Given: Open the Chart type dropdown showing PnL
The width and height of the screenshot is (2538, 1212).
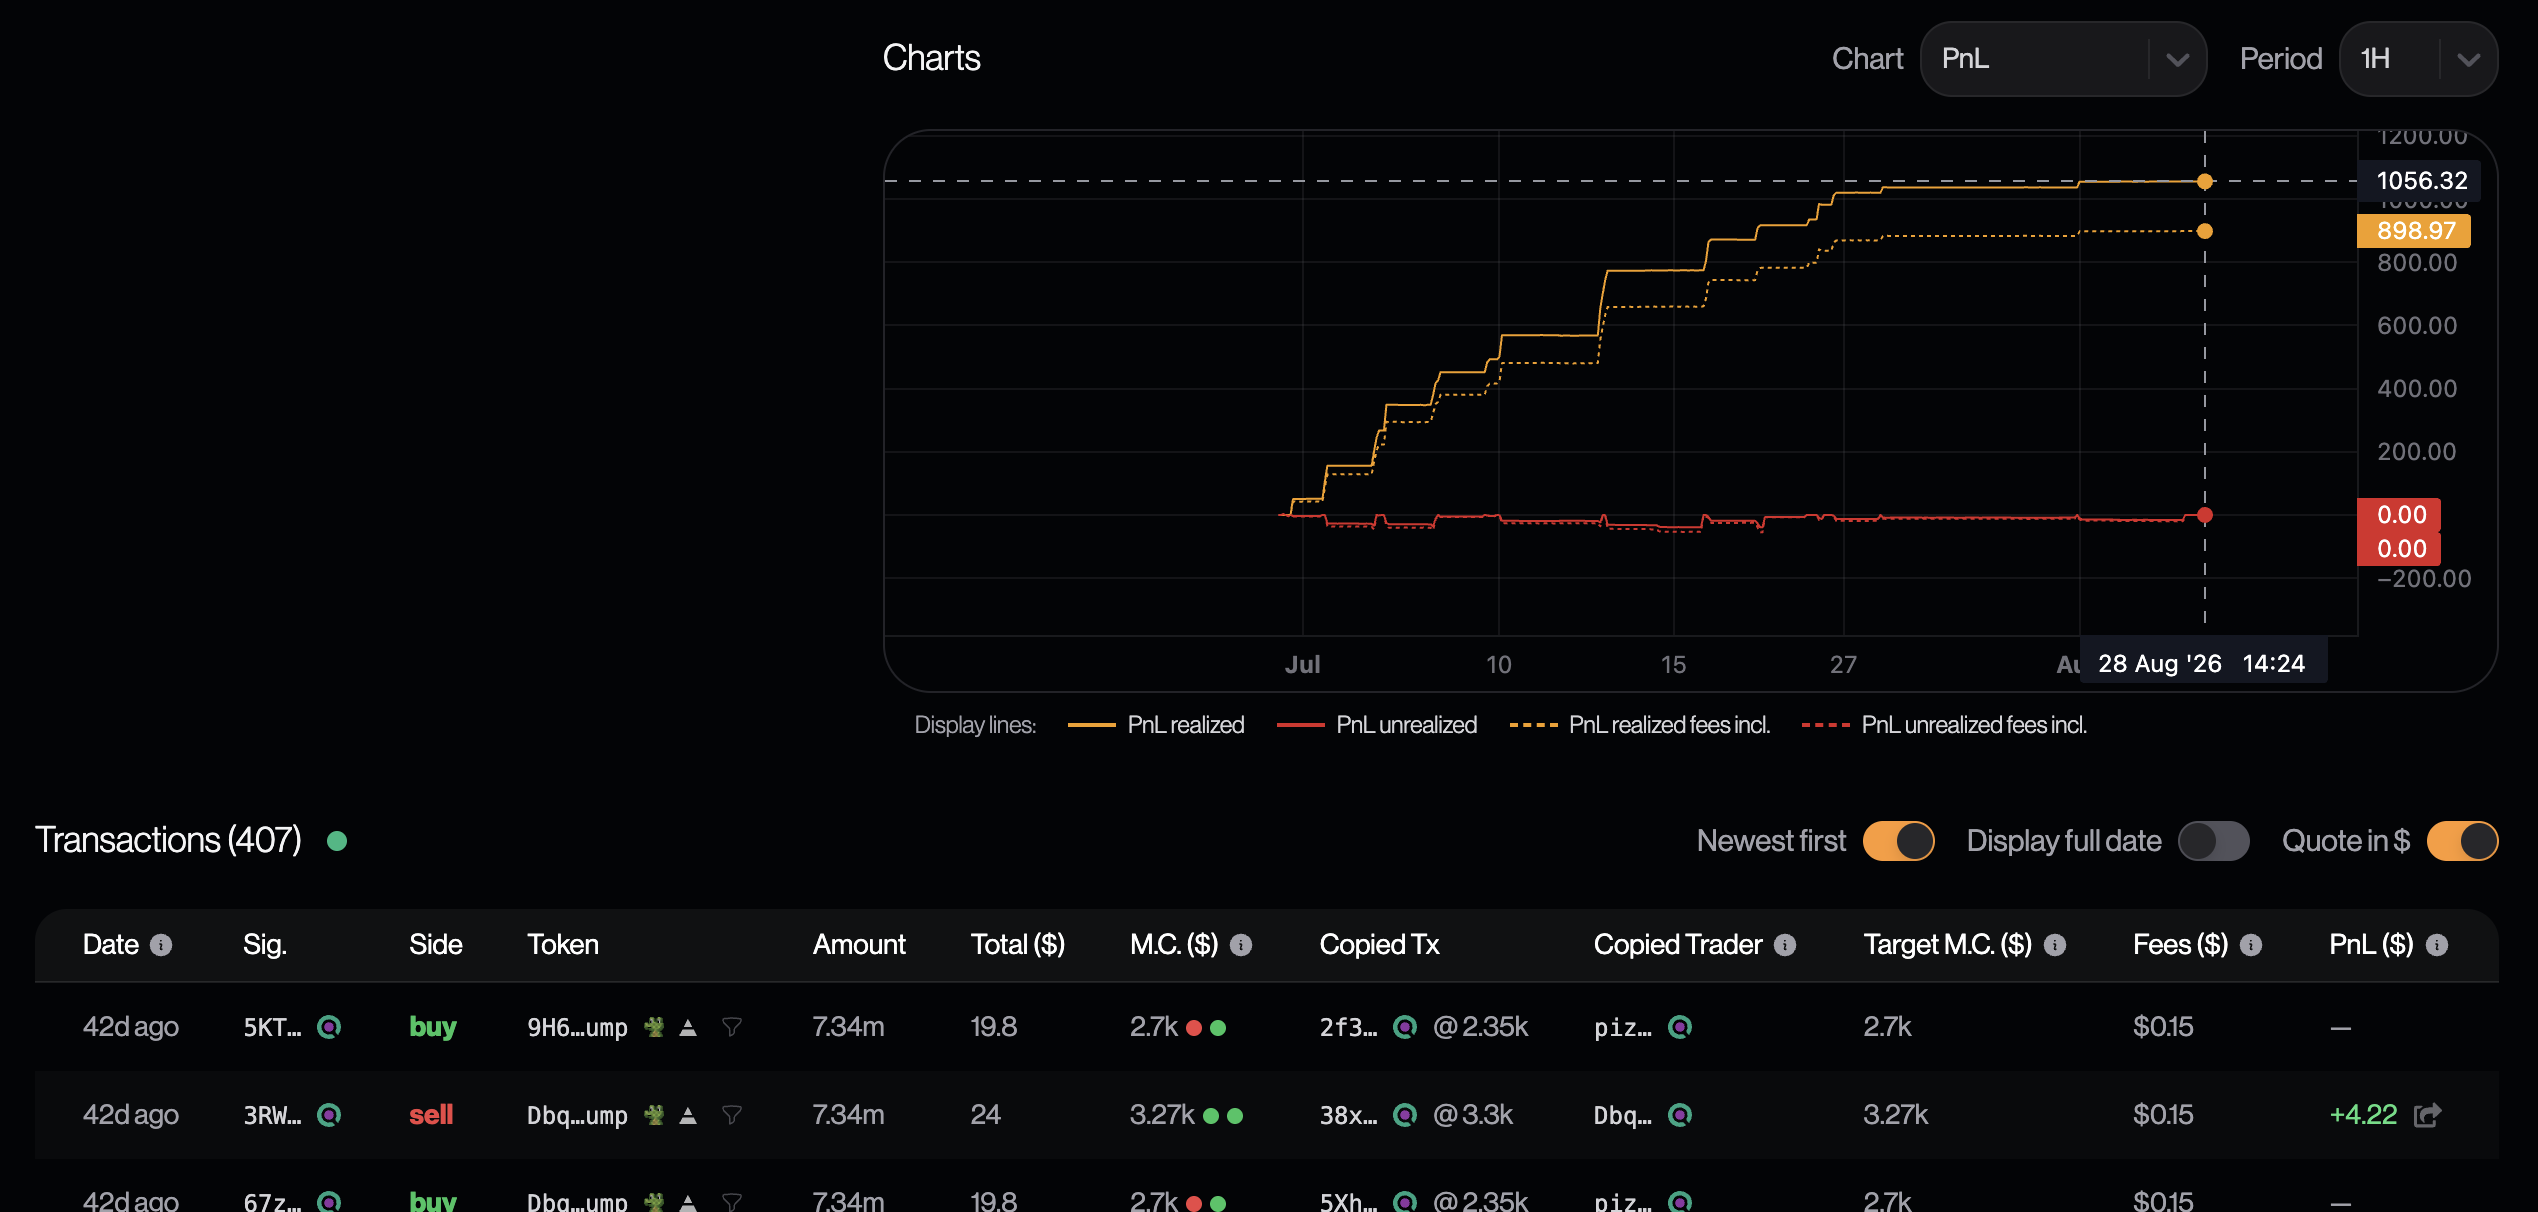Looking at the screenshot, I should pyautogui.click(x=2063, y=59).
